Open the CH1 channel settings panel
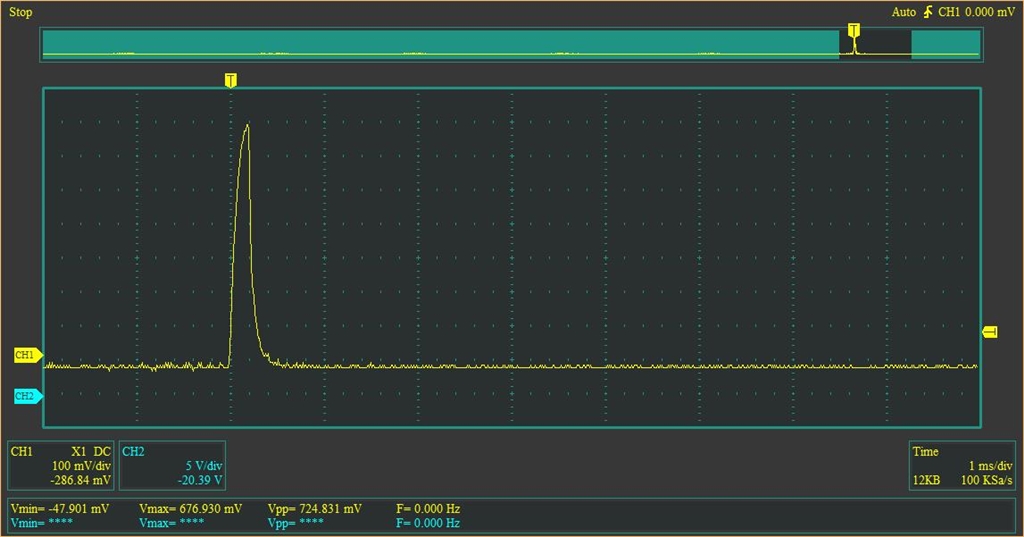The width and height of the screenshot is (1024, 537). [x=61, y=466]
